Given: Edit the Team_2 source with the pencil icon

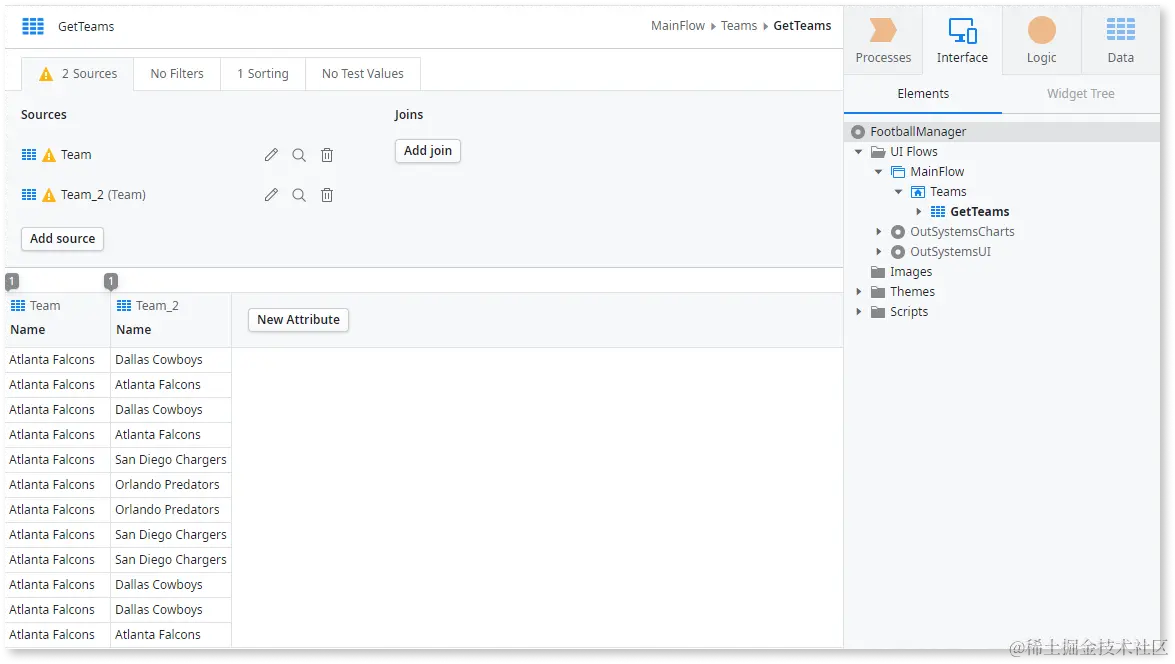Looking at the screenshot, I should [271, 195].
